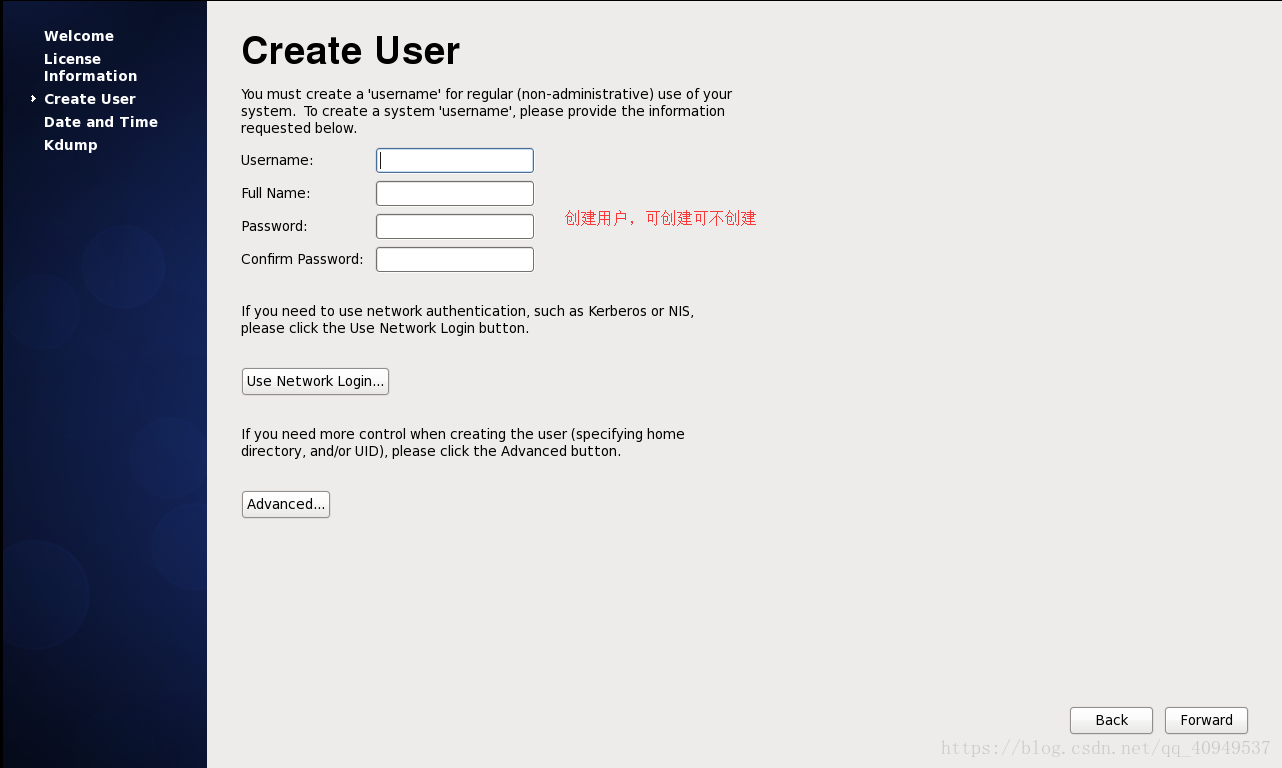Select Kdump in the sidebar
Screen dimensions: 1282x768
pos(71,145)
